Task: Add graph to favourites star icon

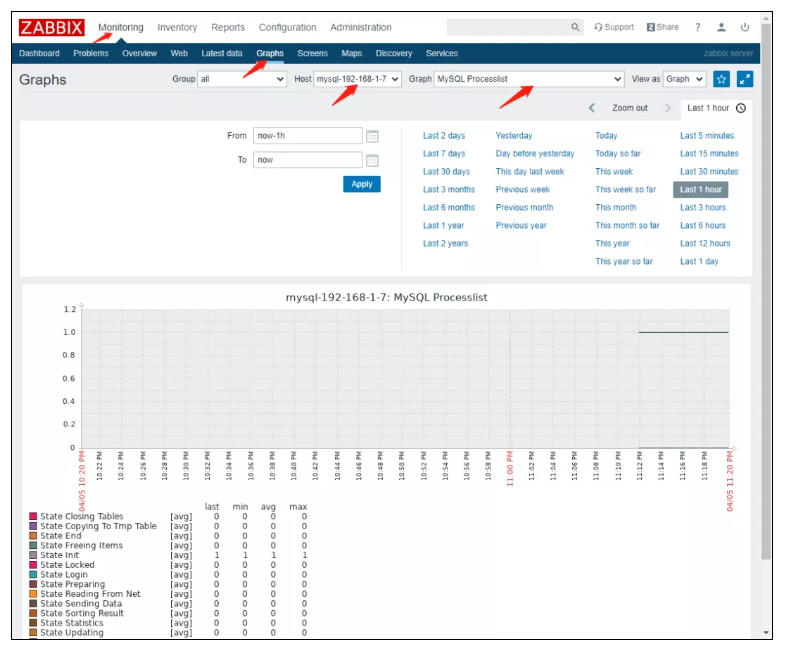Action: click(721, 79)
